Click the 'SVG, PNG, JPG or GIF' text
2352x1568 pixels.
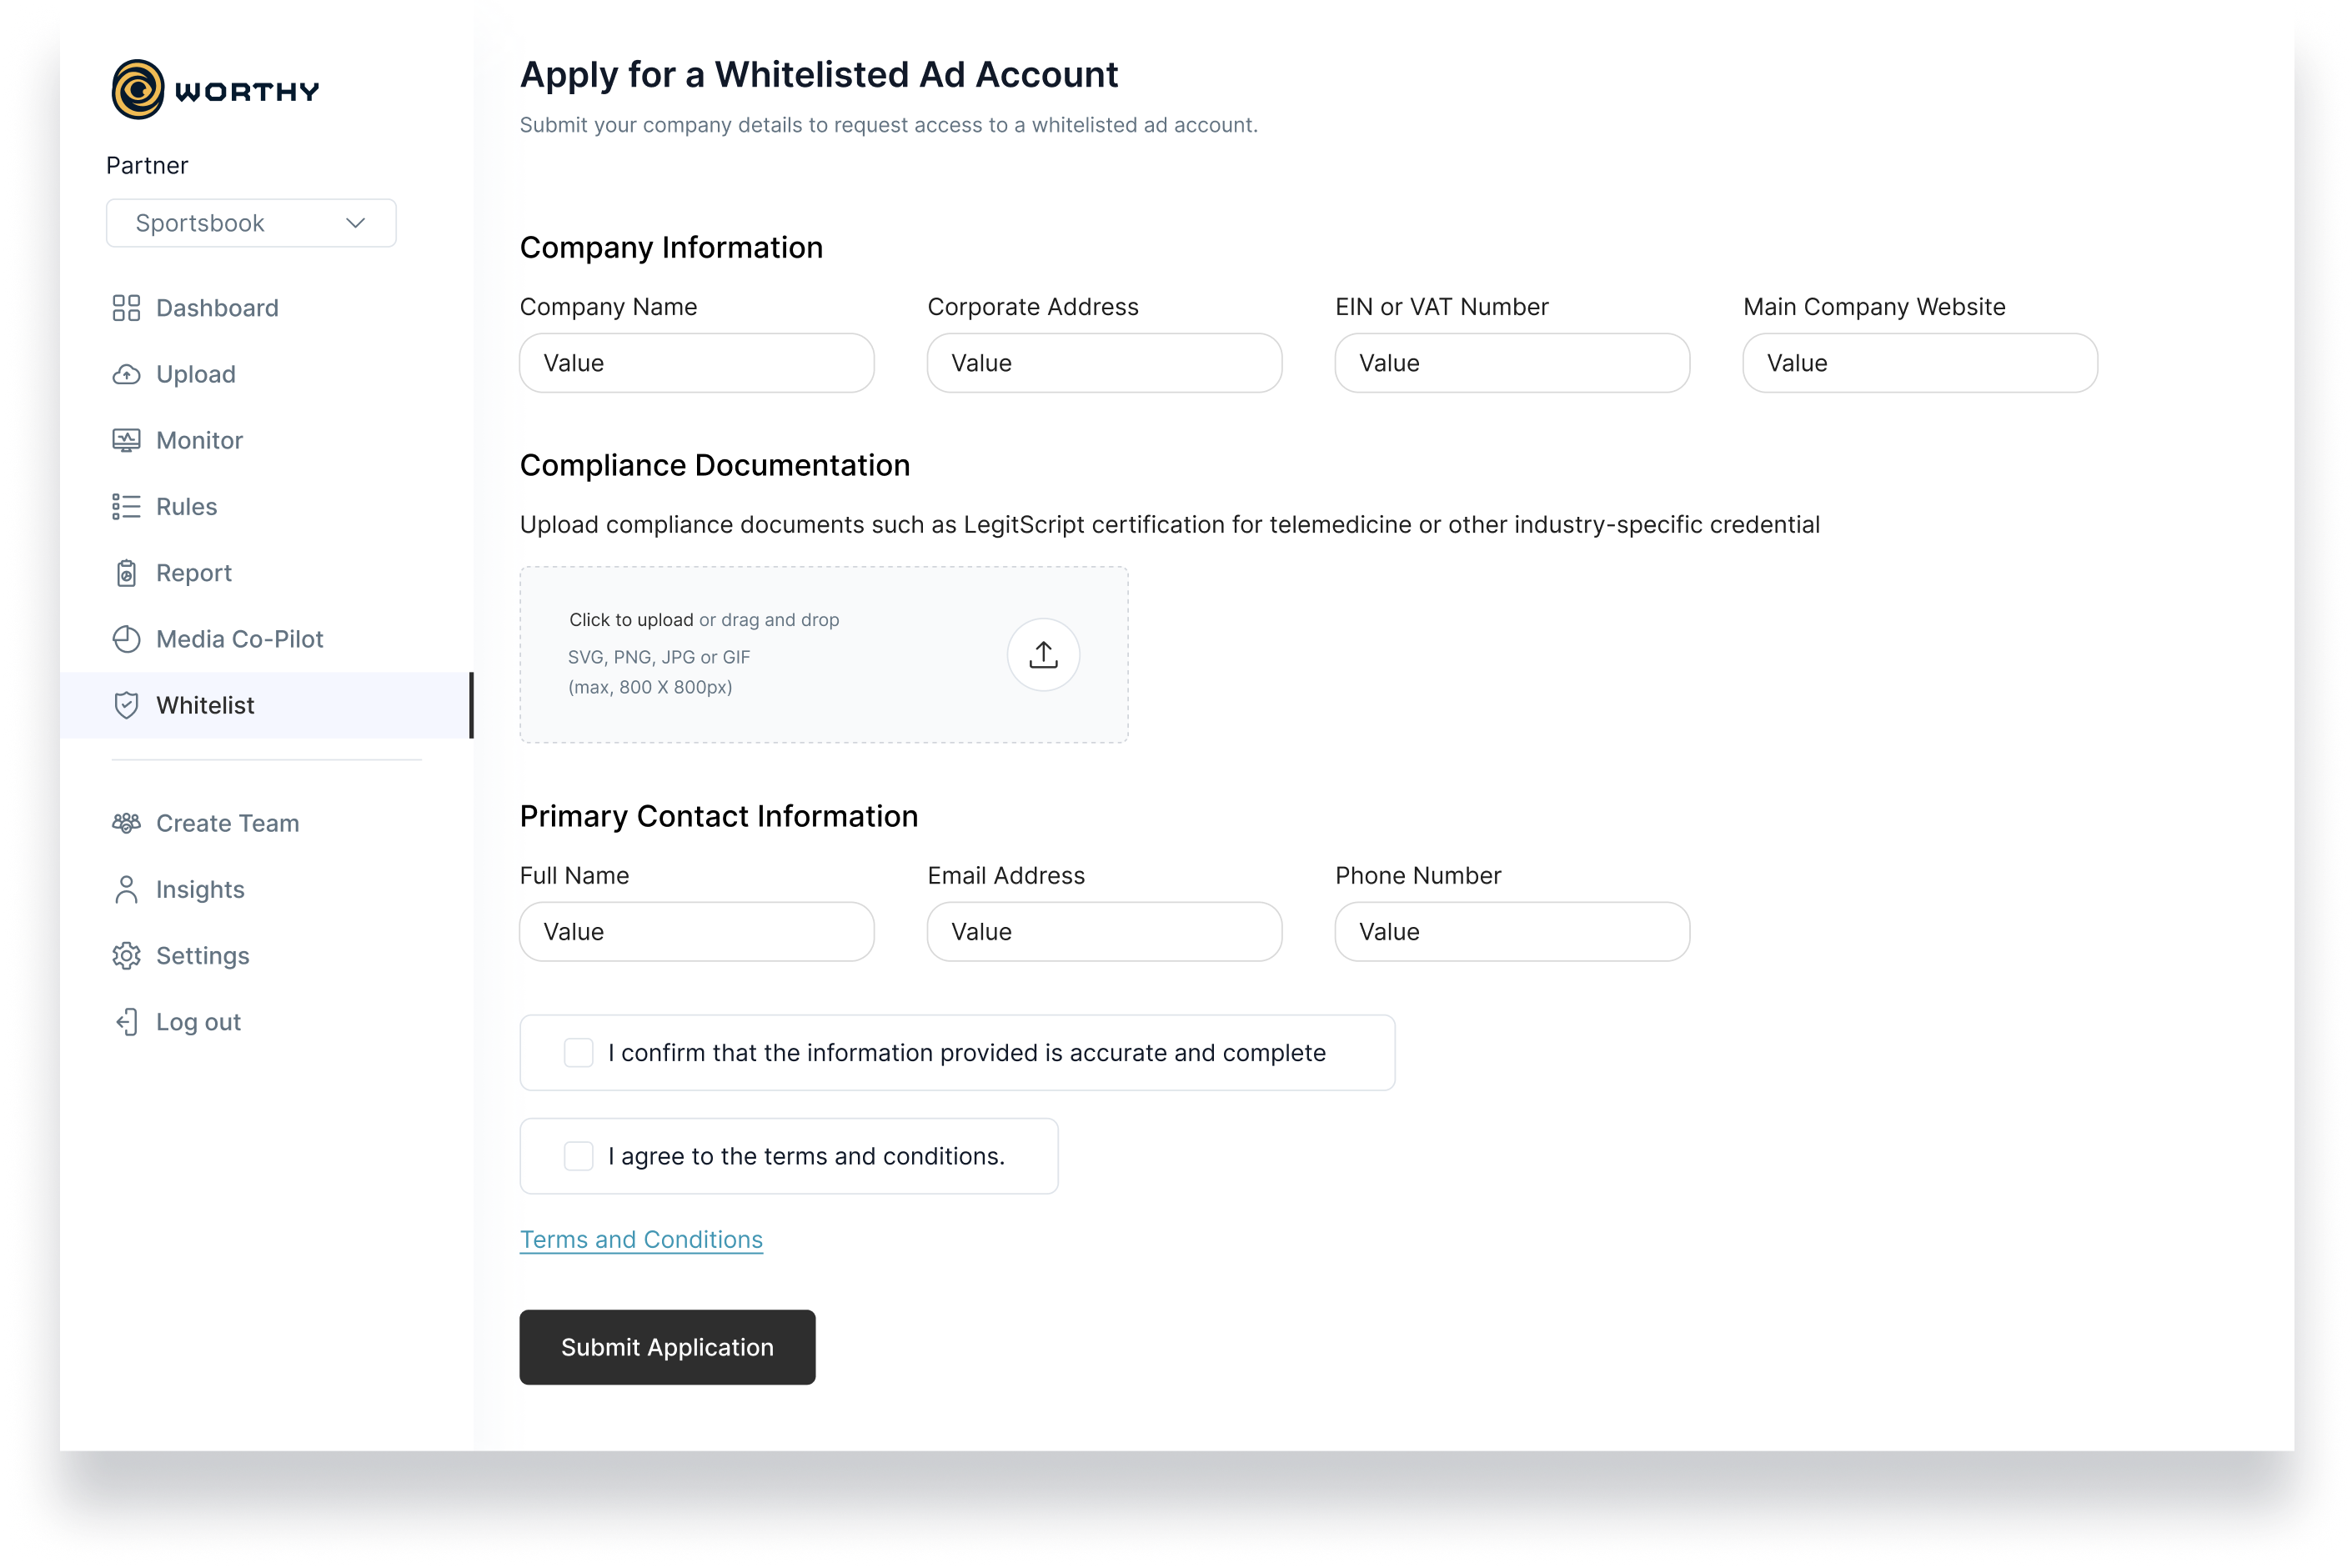[659, 657]
